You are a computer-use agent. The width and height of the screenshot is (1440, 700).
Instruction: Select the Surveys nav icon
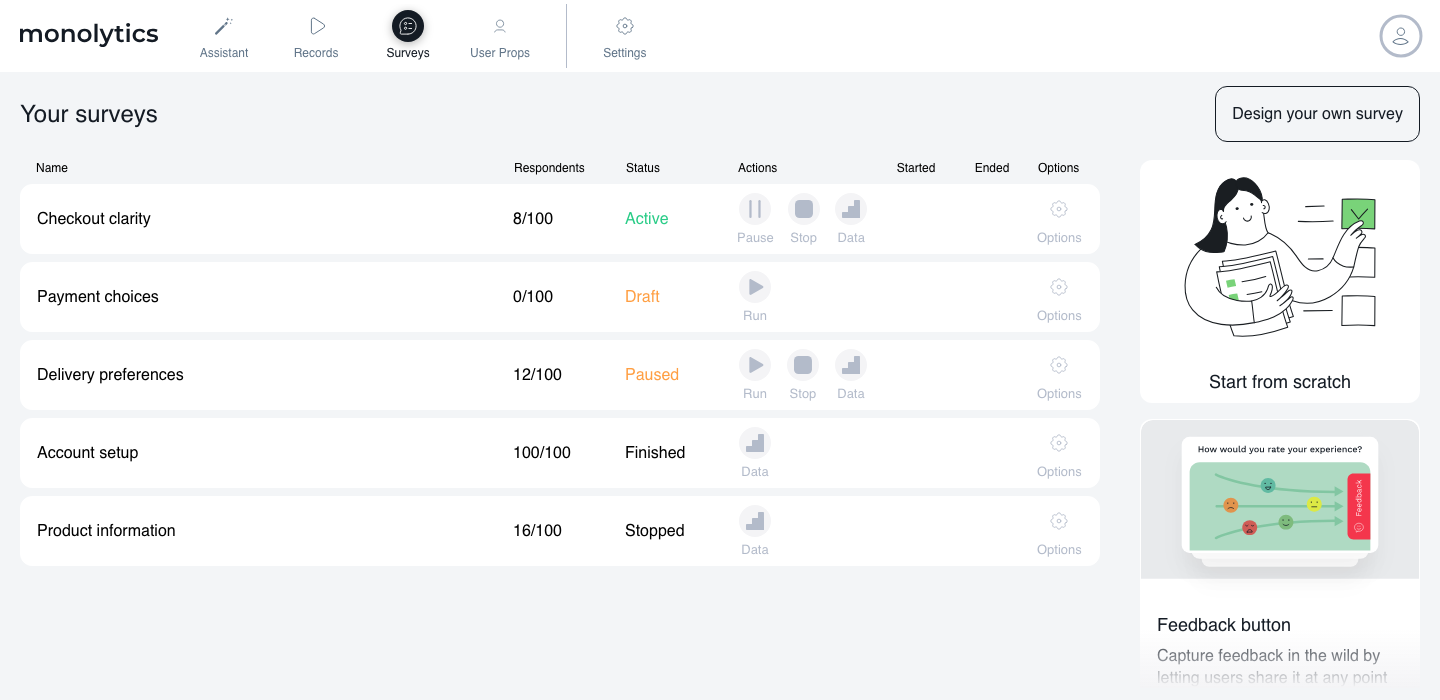pyautogui.click(x=408, y=26)
